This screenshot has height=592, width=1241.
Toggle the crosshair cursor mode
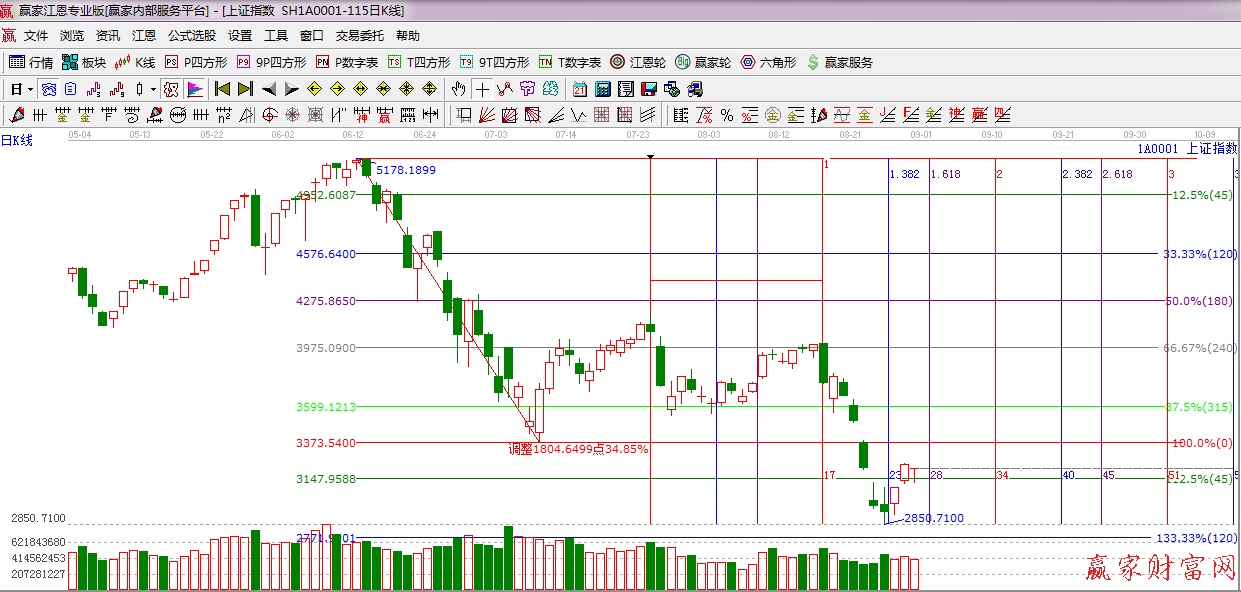[482, 89]
